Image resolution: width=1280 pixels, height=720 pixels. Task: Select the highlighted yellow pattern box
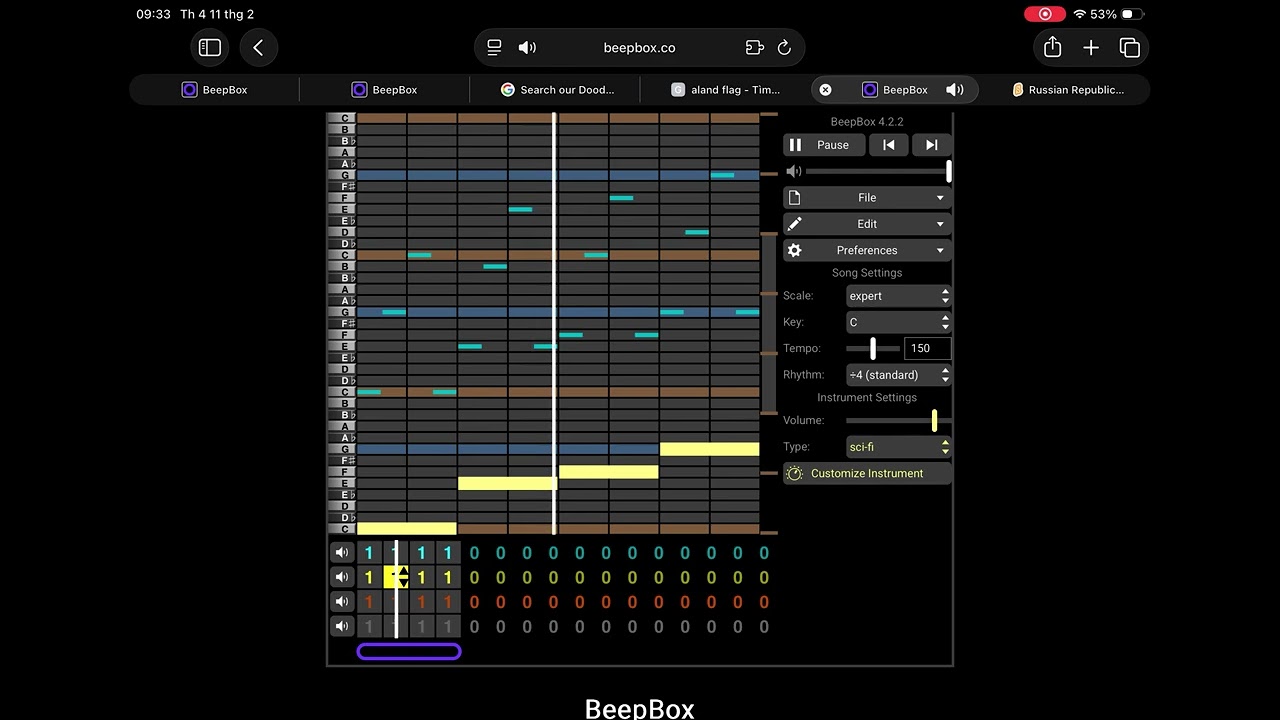pos(396,577)
